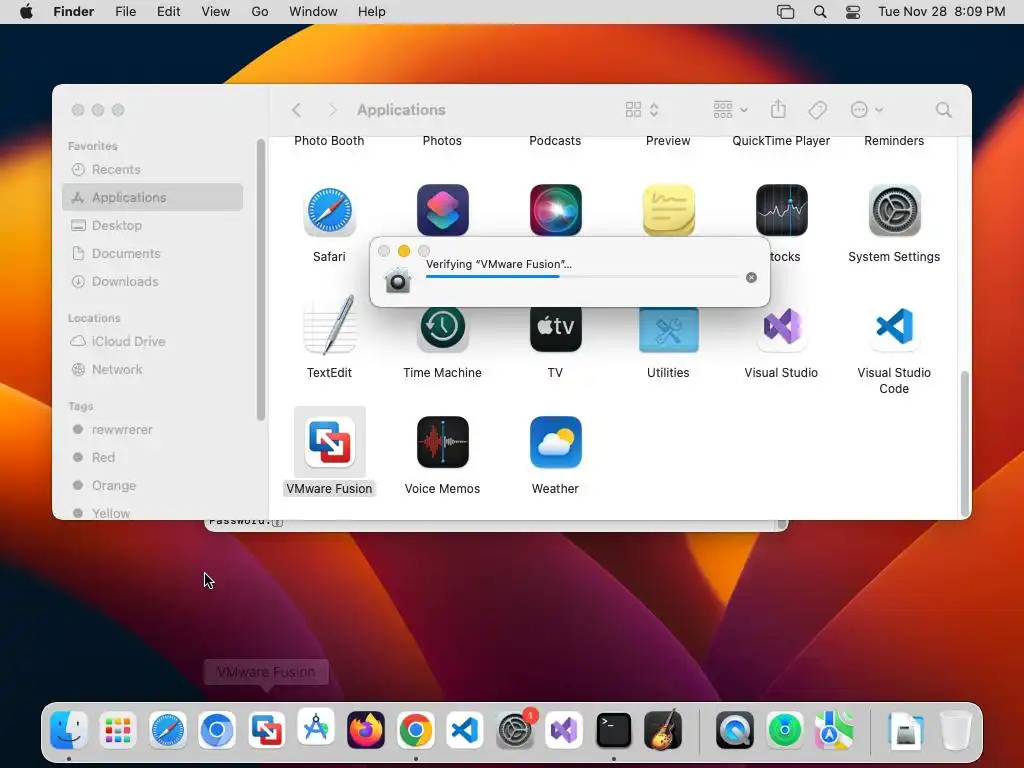Select Recents in the Finder sidebar
Screen dimensions: 1024x768
click(153, 169)
